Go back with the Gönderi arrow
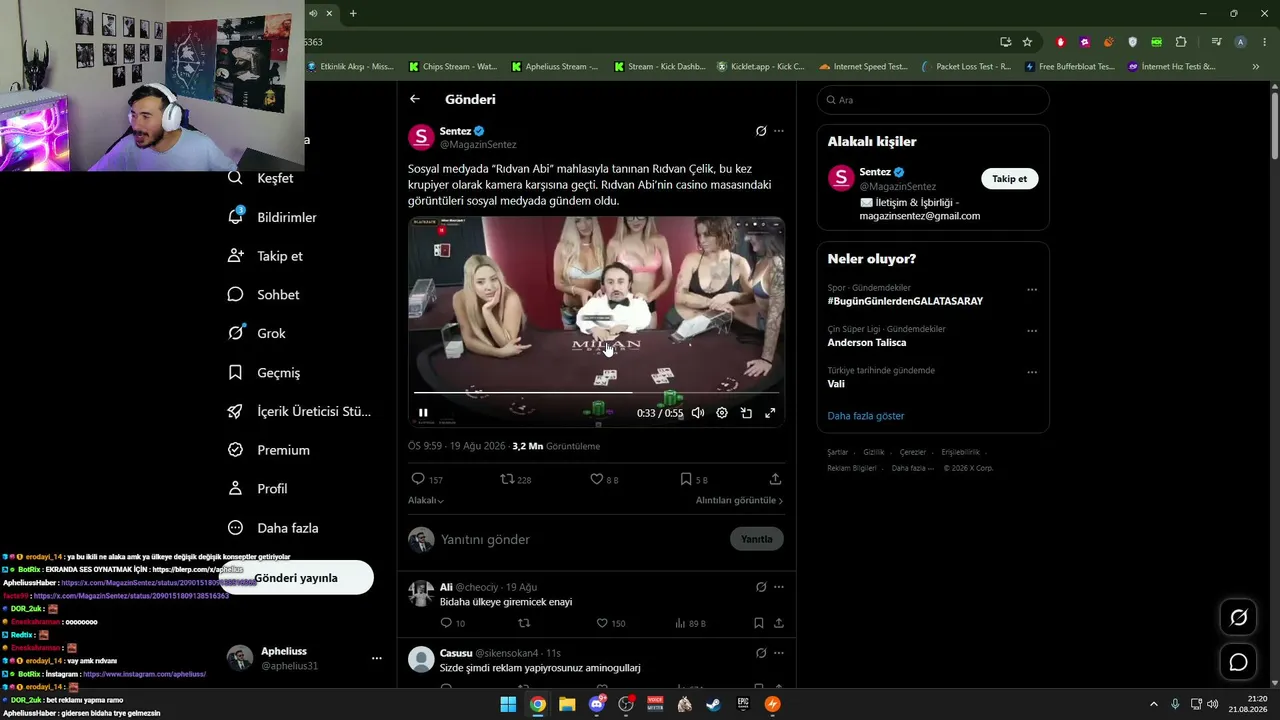Screen dimensions: 1280x720 point(415,99)
